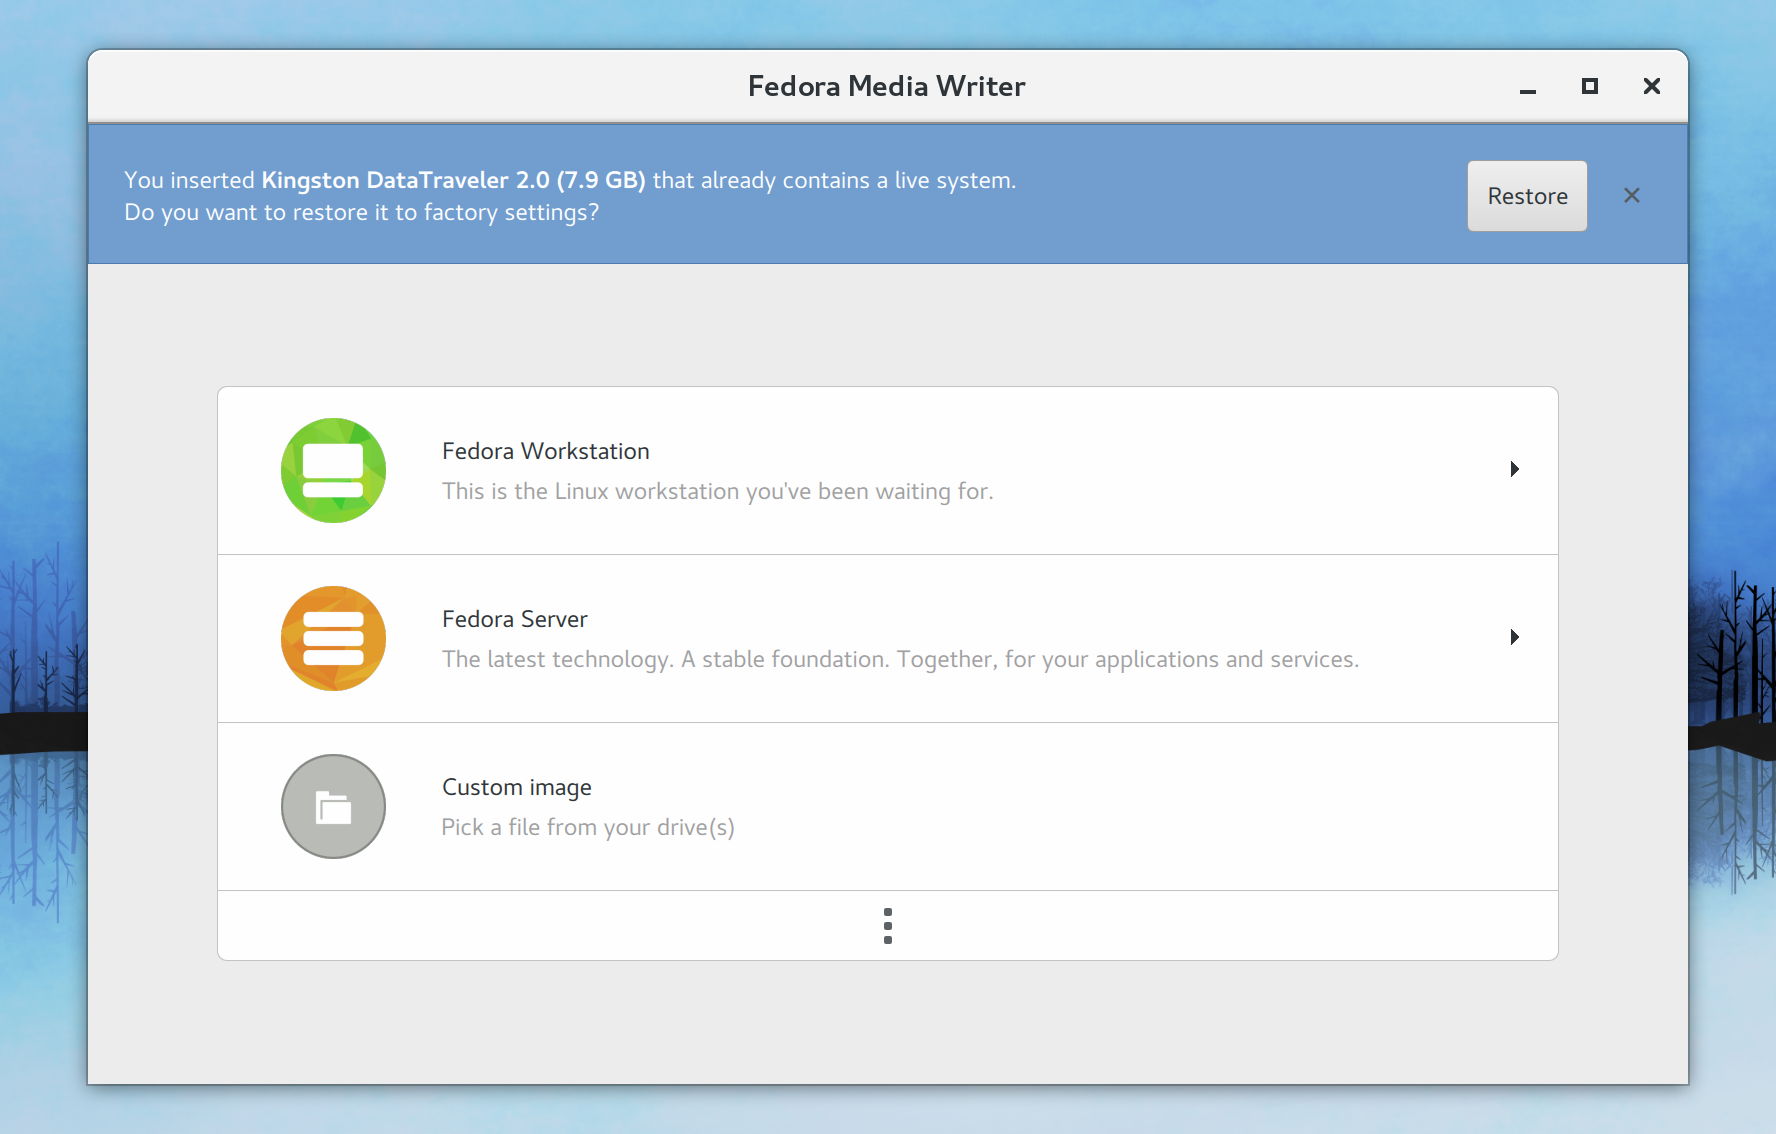Click the Restore button
Image resolution: width=1776 pixels, height=1134 pixels.
pos(1527,196)
